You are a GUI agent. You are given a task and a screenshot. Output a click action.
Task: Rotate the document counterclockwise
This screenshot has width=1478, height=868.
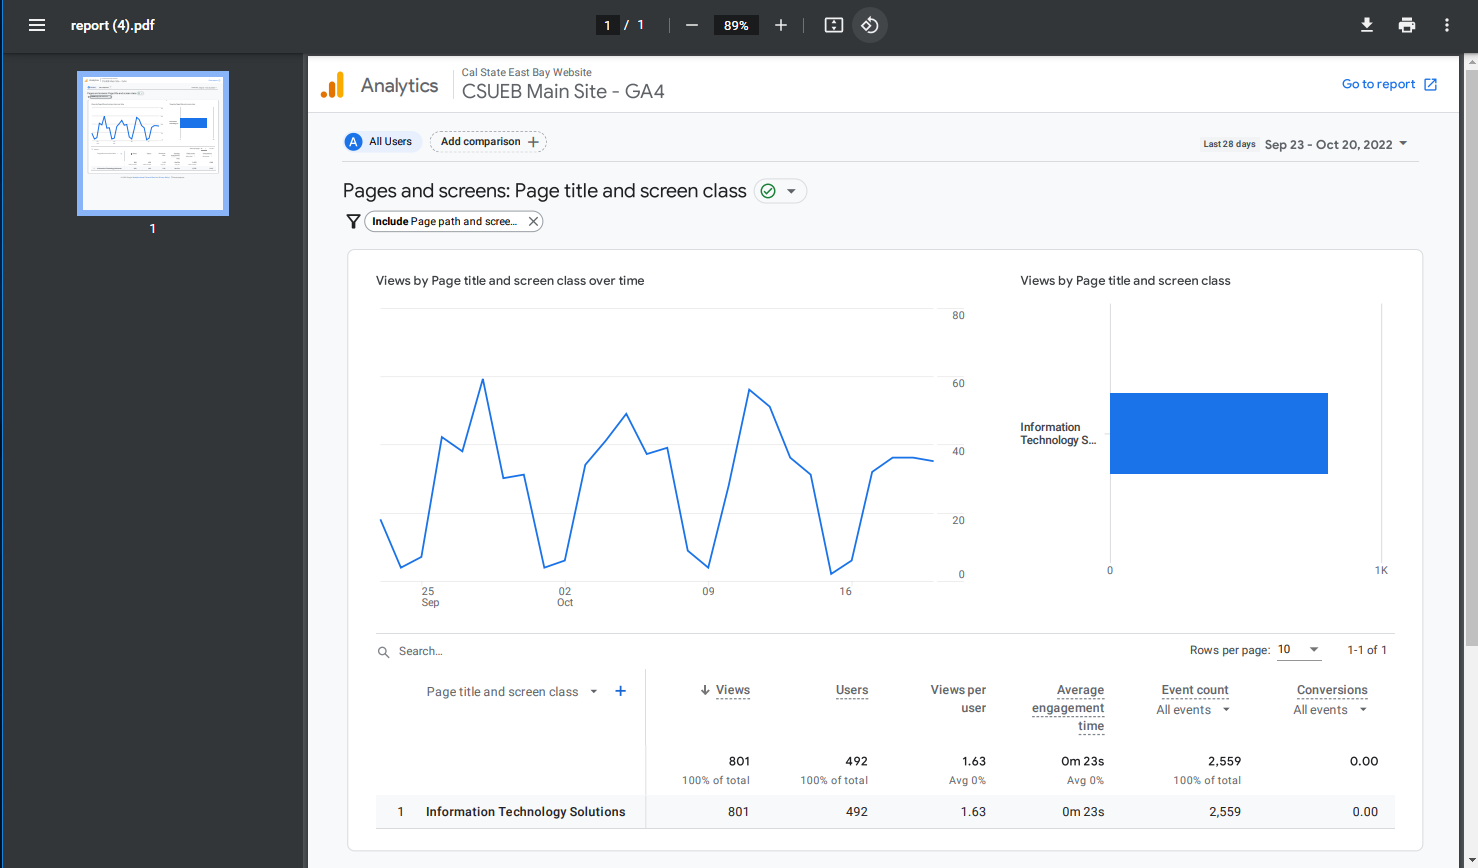click(870, 25)
